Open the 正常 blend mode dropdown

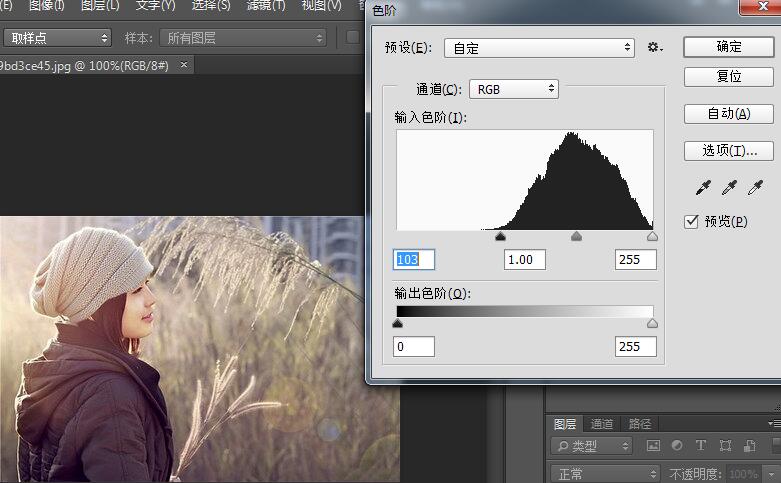[x=605, y=474]
